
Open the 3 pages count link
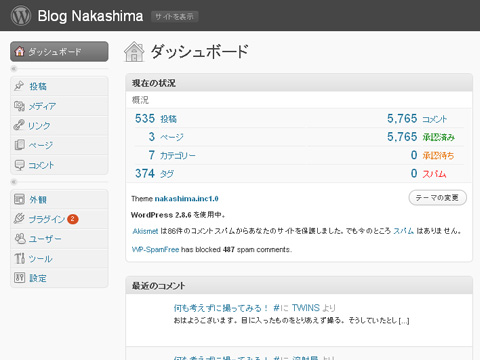coord(152,137)
